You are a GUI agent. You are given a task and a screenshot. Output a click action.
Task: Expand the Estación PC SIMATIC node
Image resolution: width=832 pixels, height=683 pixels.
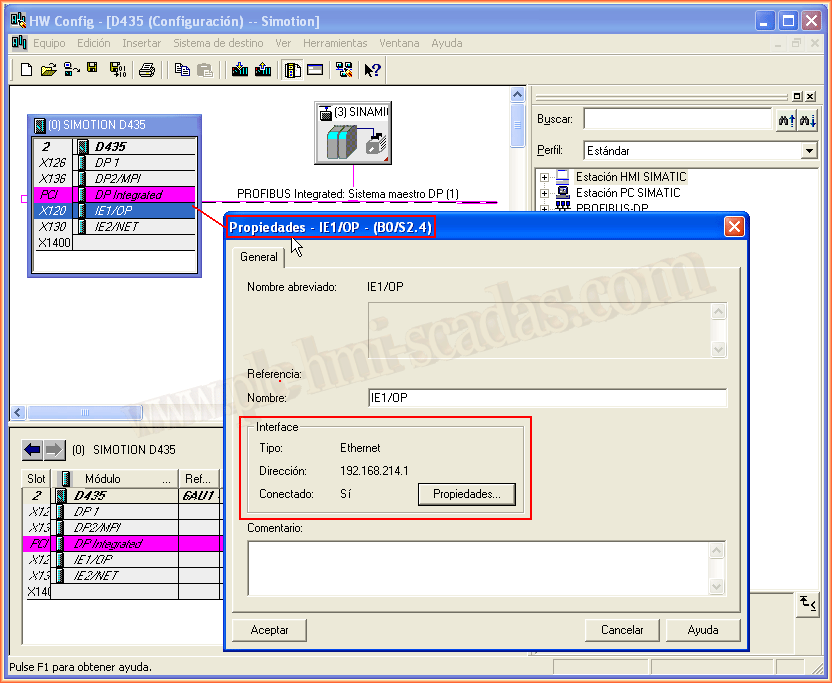545,193
